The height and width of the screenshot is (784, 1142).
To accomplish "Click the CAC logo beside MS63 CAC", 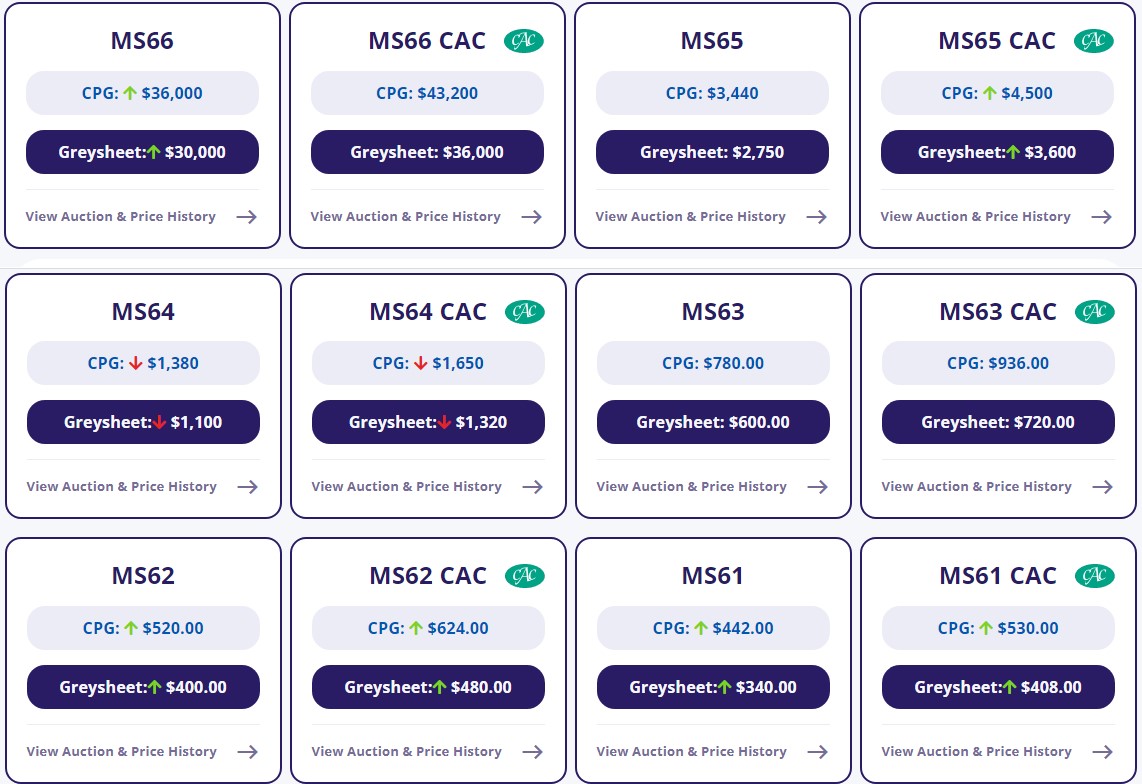I will click(1095, 312).
